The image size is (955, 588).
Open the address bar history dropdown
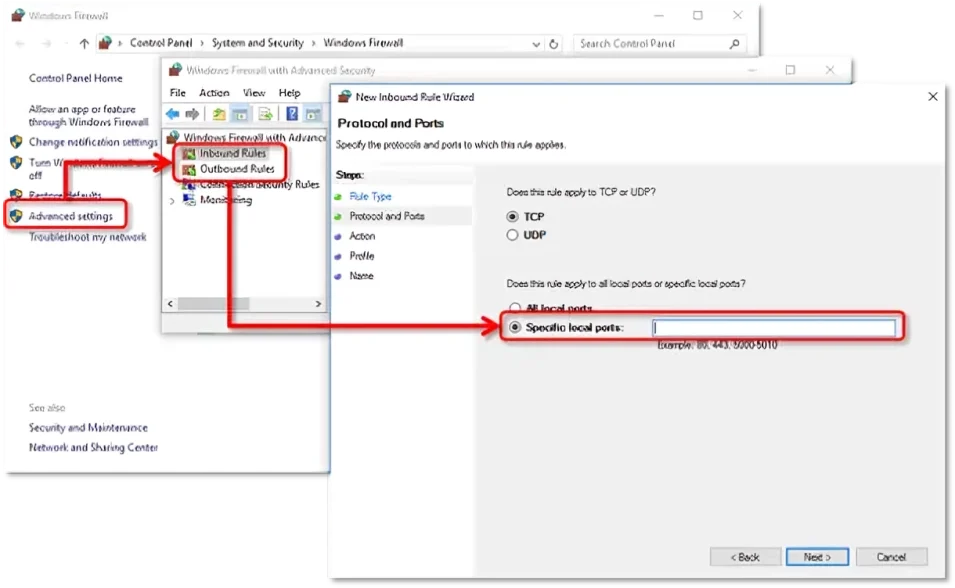point(536,44)
